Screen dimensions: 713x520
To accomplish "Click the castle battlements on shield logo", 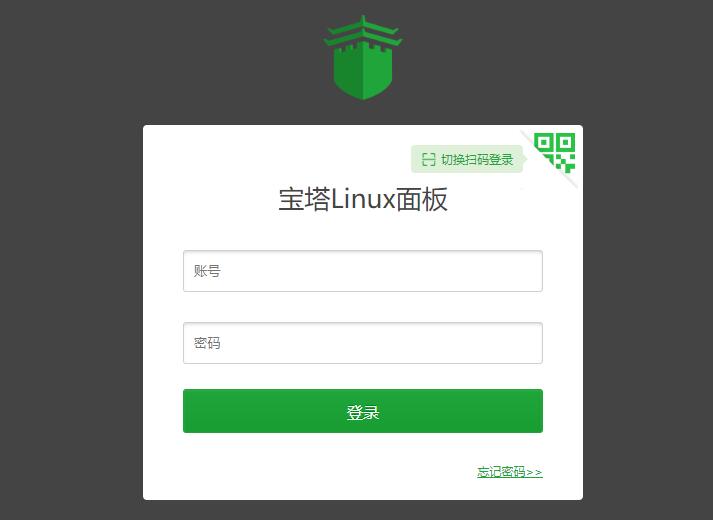I will (363, 48).
